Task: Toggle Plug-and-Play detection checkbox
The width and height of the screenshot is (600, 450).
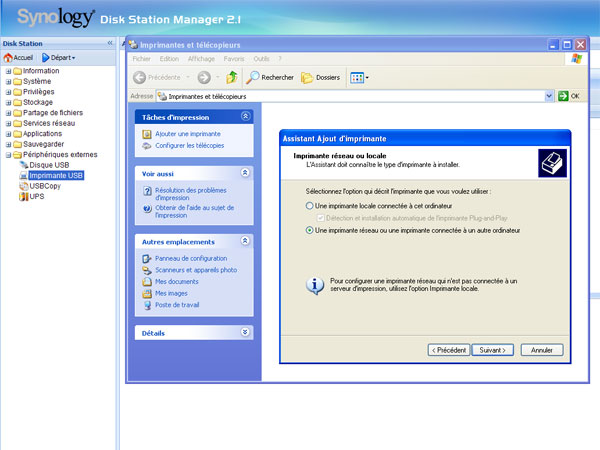Action: tap(320, 218)
